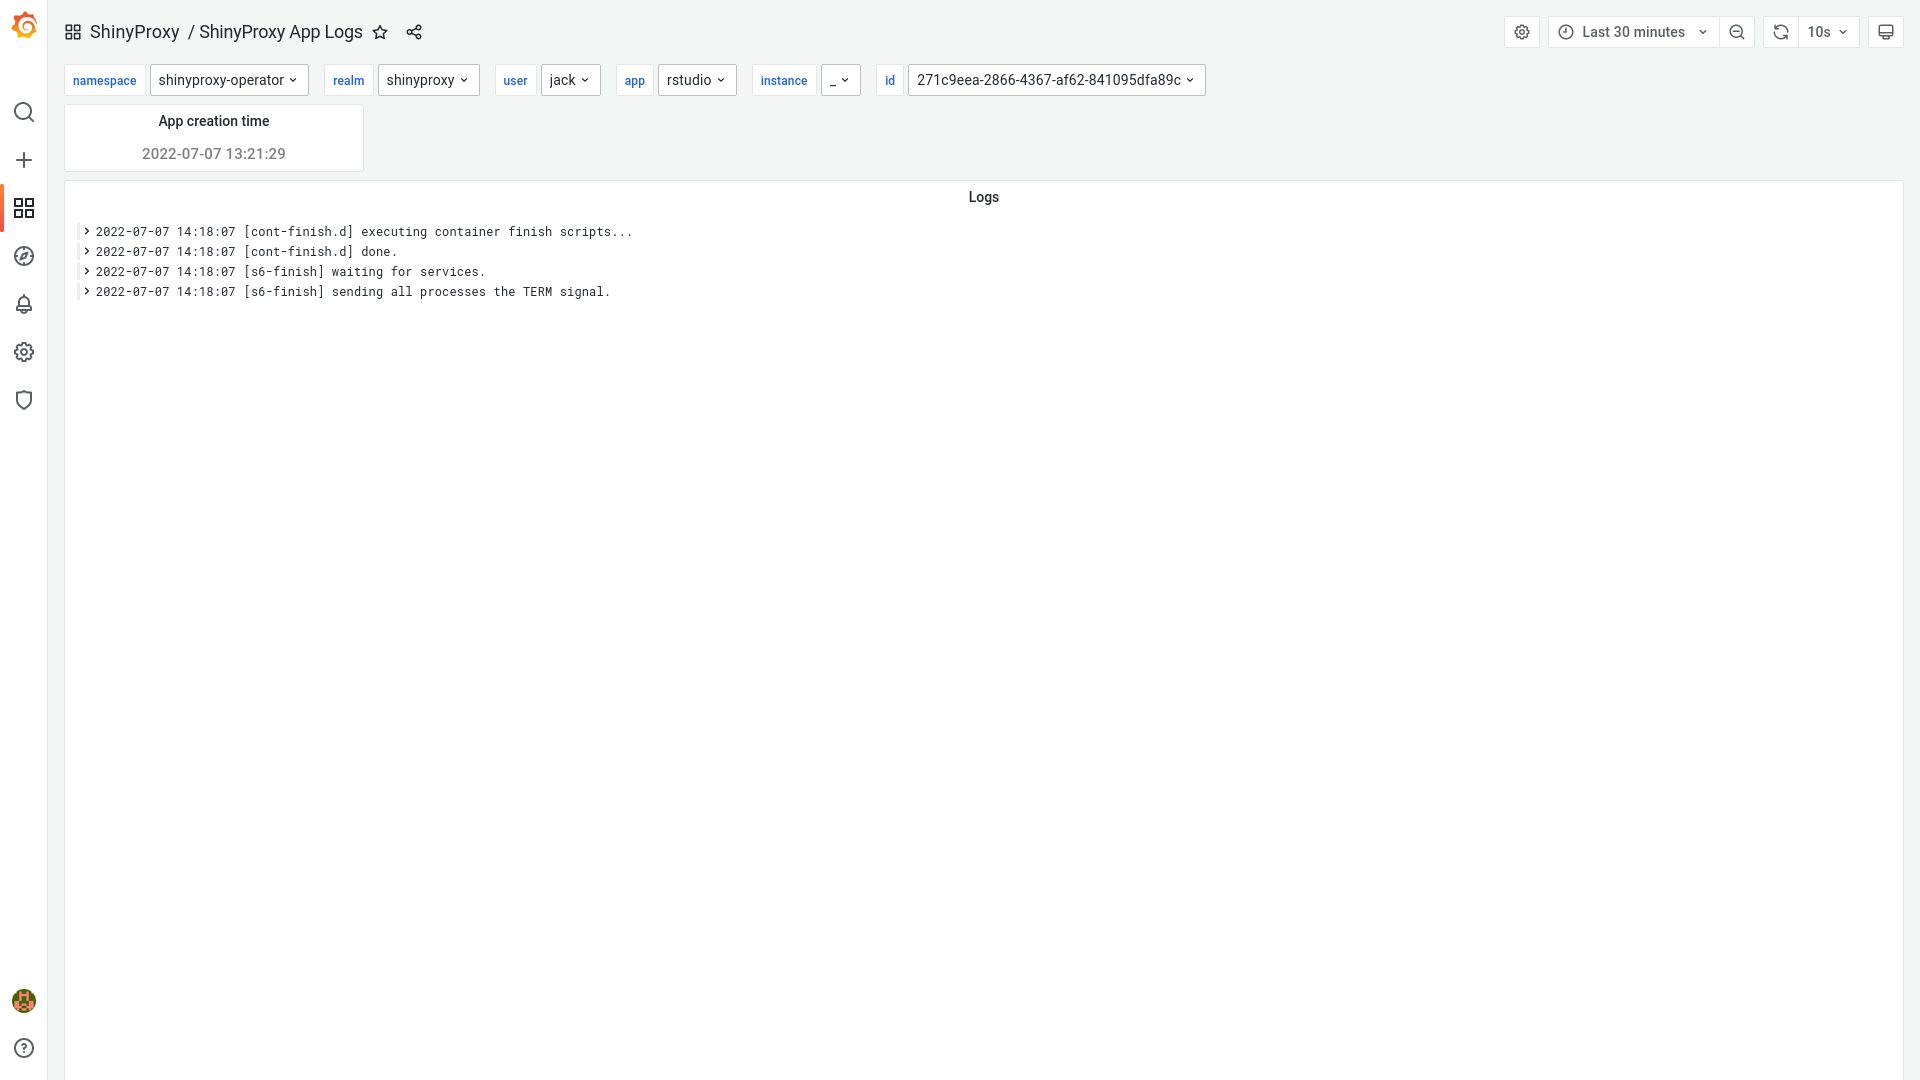Zoom out the time range

[1737, 32]
